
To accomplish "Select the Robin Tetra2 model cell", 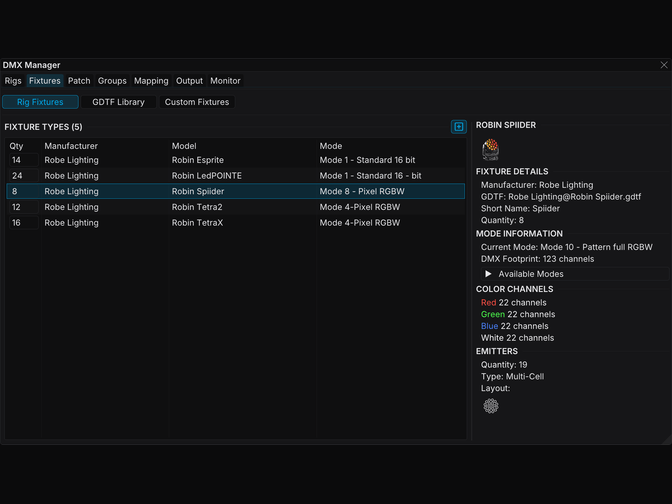I will click(197, 207).
